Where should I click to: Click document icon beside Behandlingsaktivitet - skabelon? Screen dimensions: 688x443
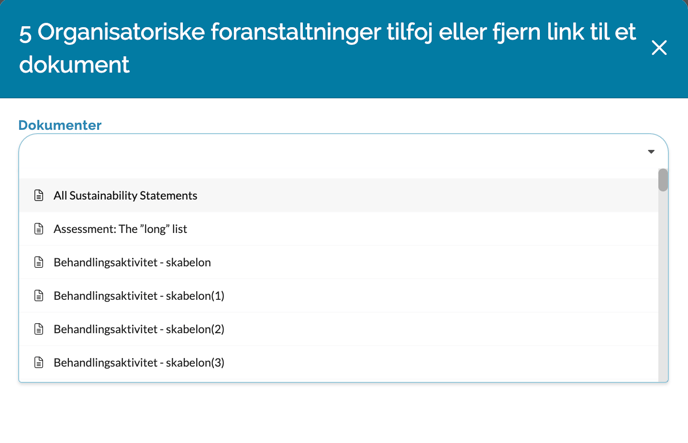coord(39,262)
